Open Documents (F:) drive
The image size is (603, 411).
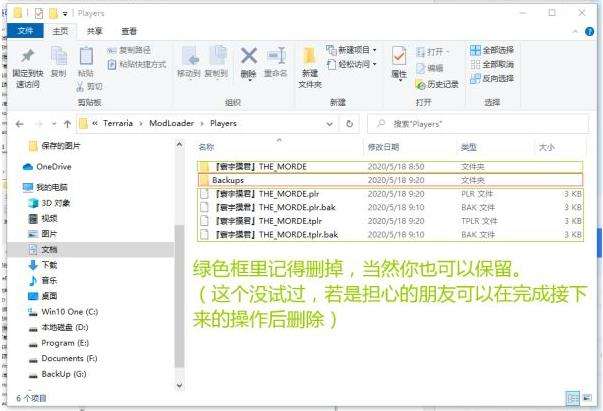63,358
